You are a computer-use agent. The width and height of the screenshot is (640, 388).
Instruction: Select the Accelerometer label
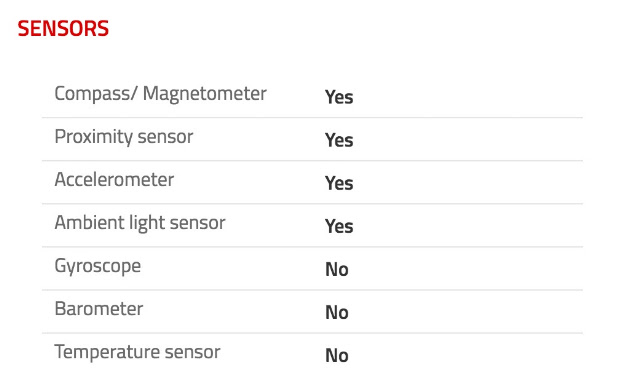[114, 180]
